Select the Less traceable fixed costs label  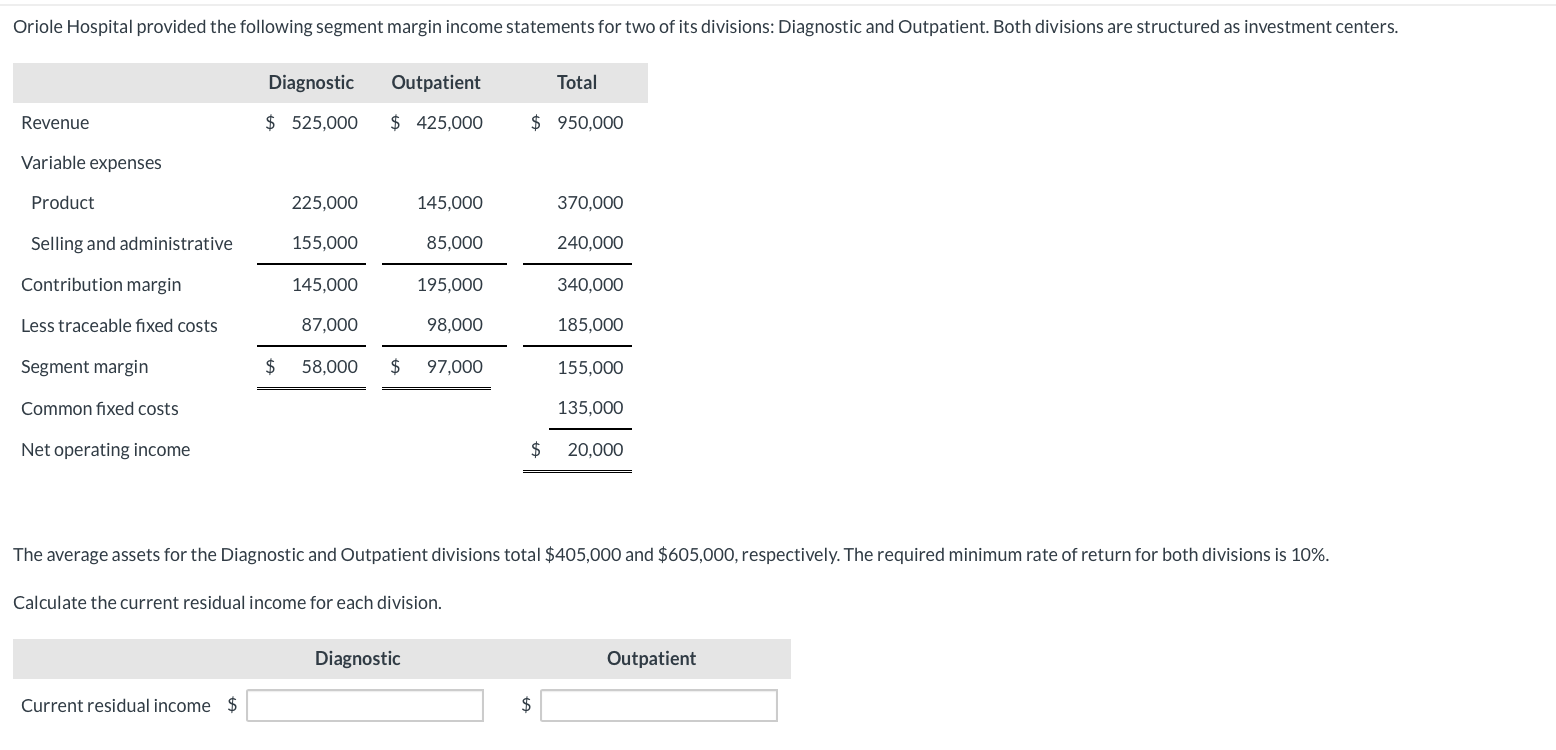pos(119,325)
